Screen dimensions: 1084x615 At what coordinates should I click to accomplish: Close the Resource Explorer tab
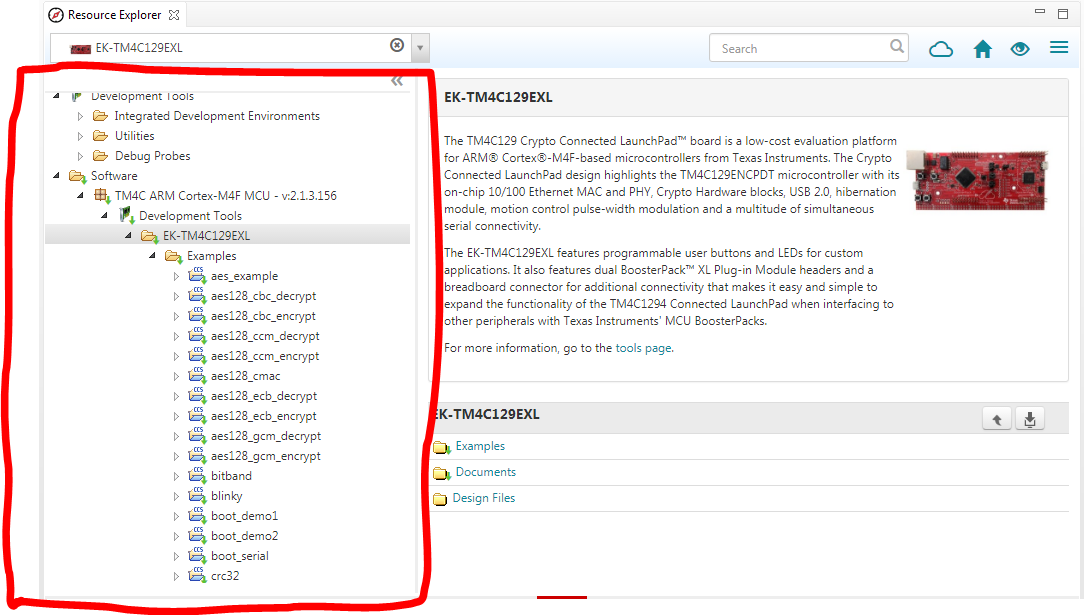174,15
